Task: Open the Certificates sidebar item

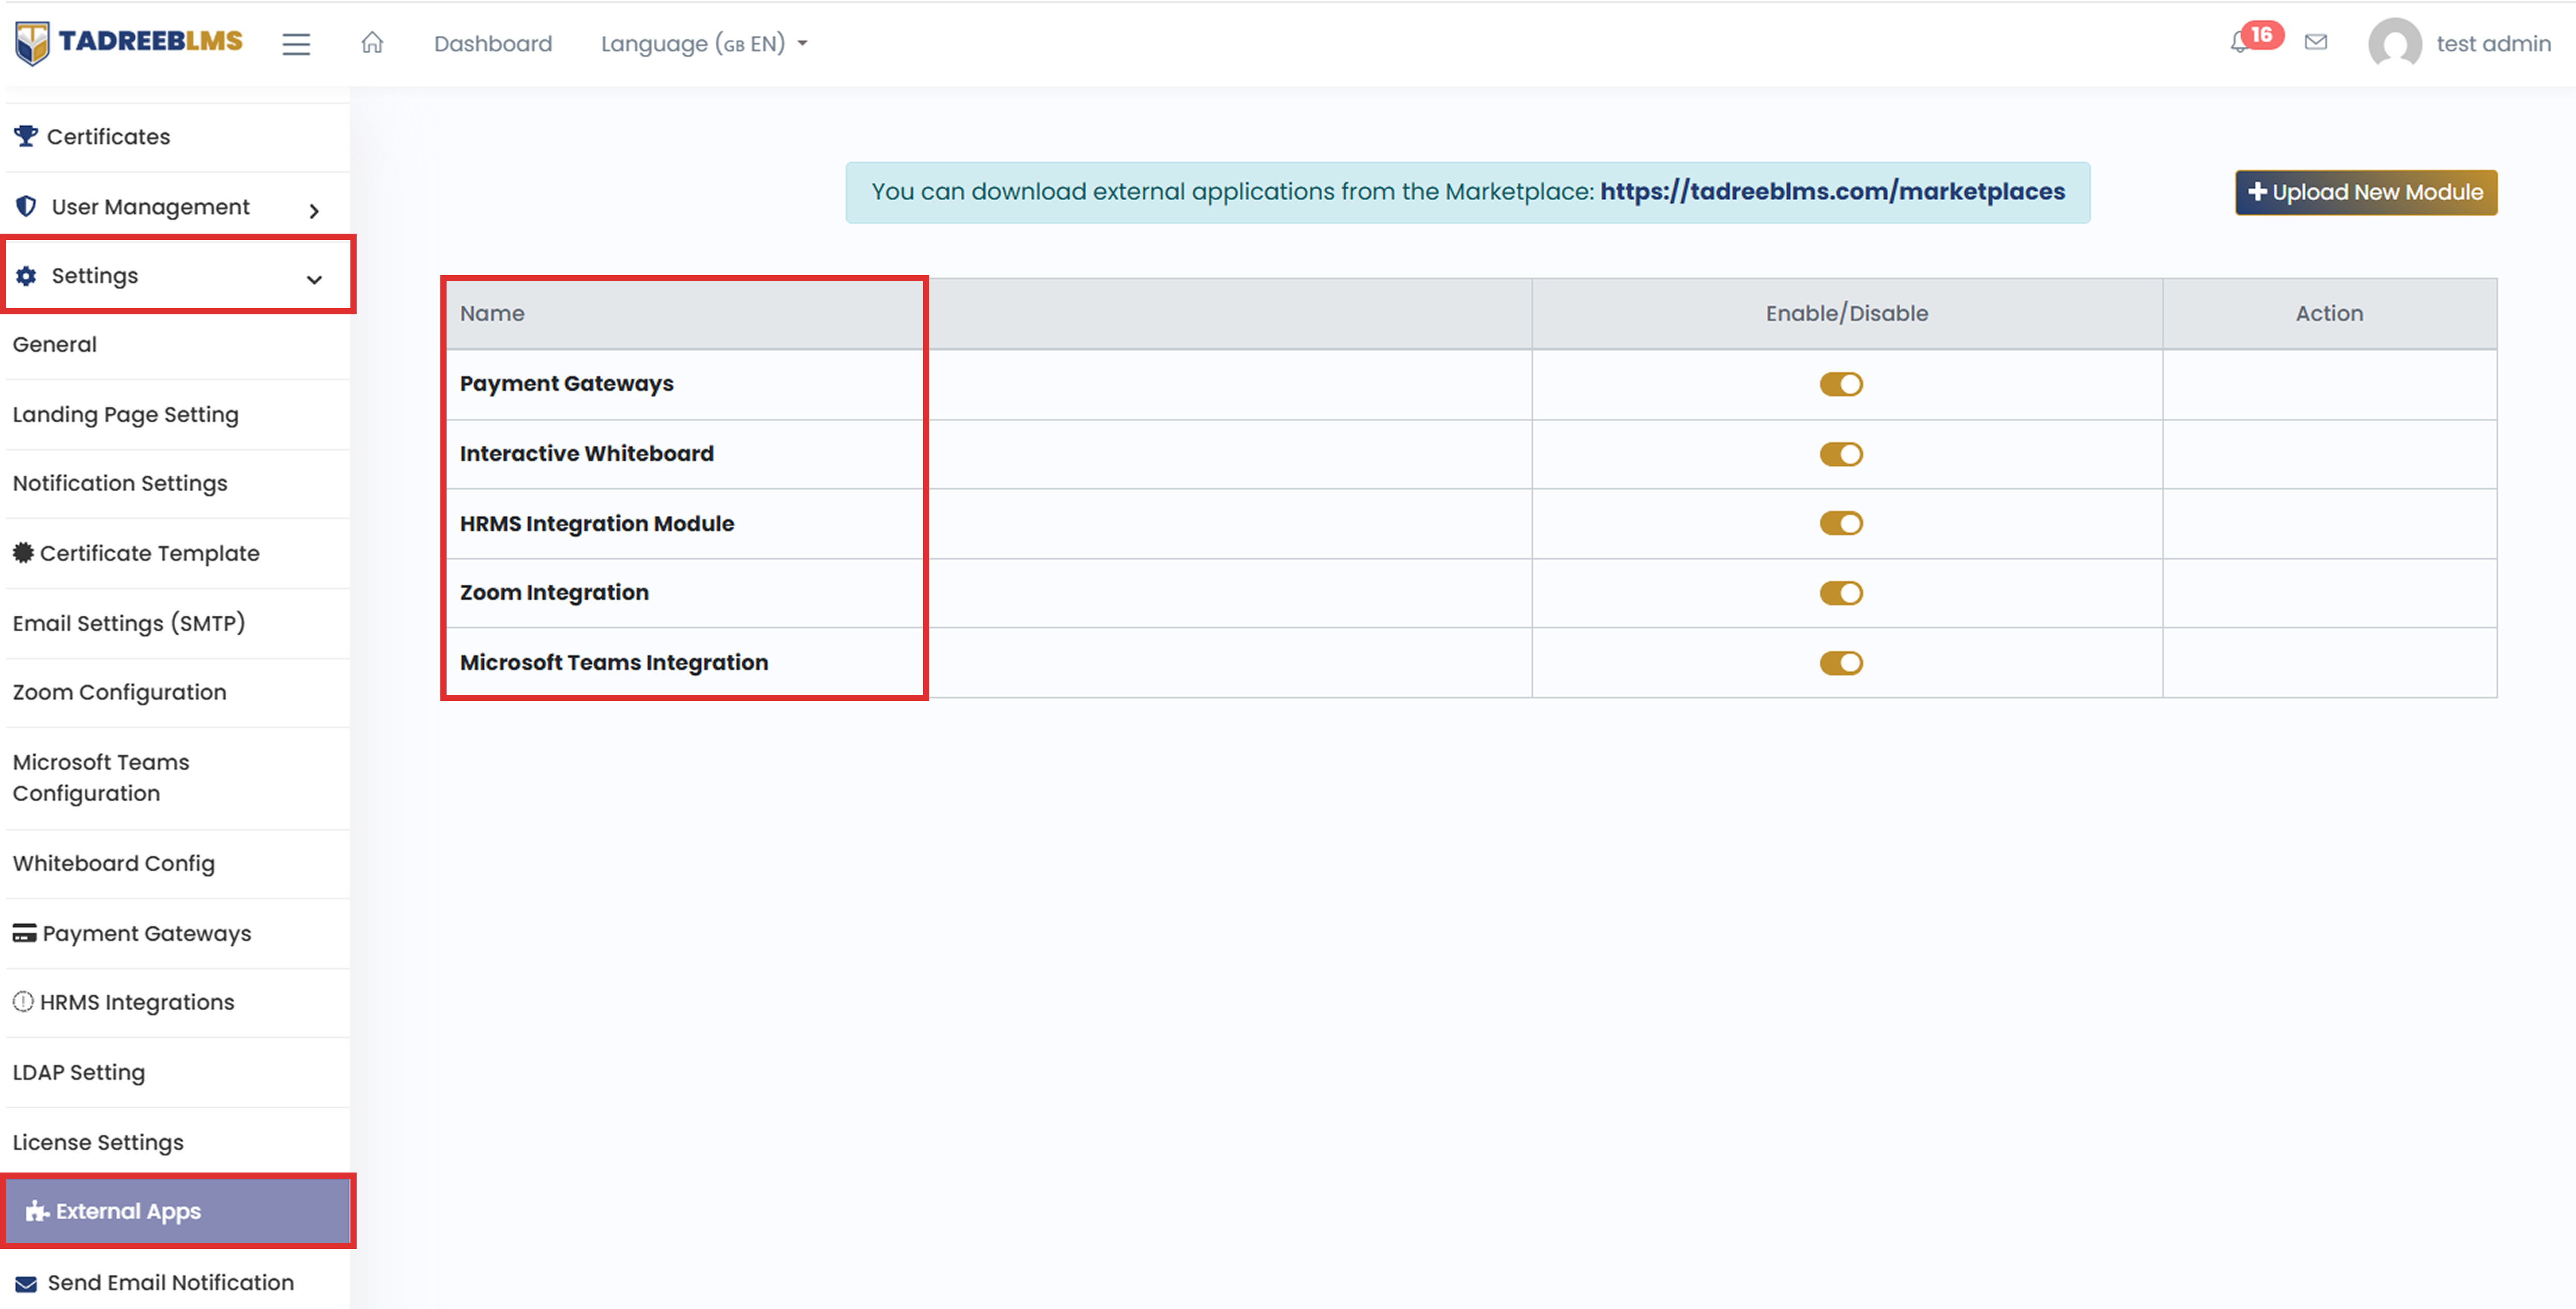Action: [178, 137]
